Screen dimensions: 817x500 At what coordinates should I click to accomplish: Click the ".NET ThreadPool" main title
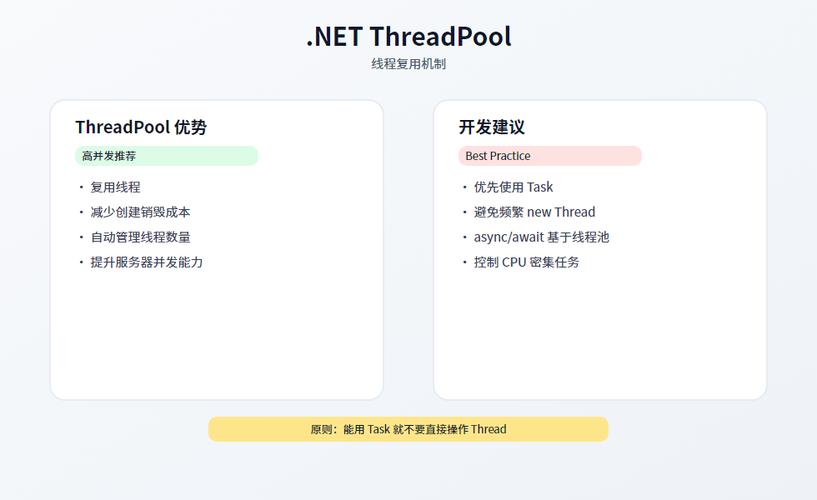[408, 37]
